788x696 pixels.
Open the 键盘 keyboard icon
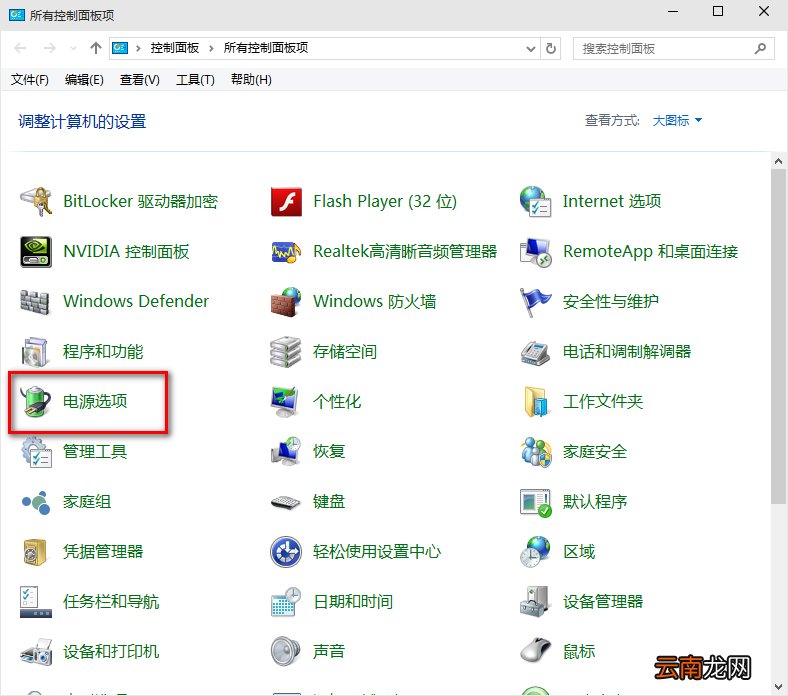[286, 502]
